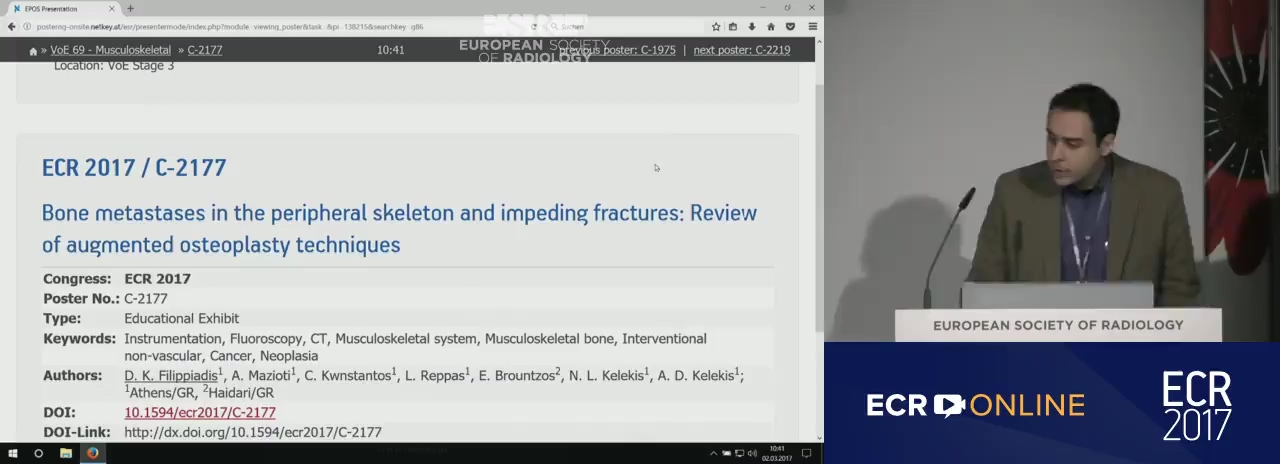Open the bookmarks library icon

click(733, 27)
